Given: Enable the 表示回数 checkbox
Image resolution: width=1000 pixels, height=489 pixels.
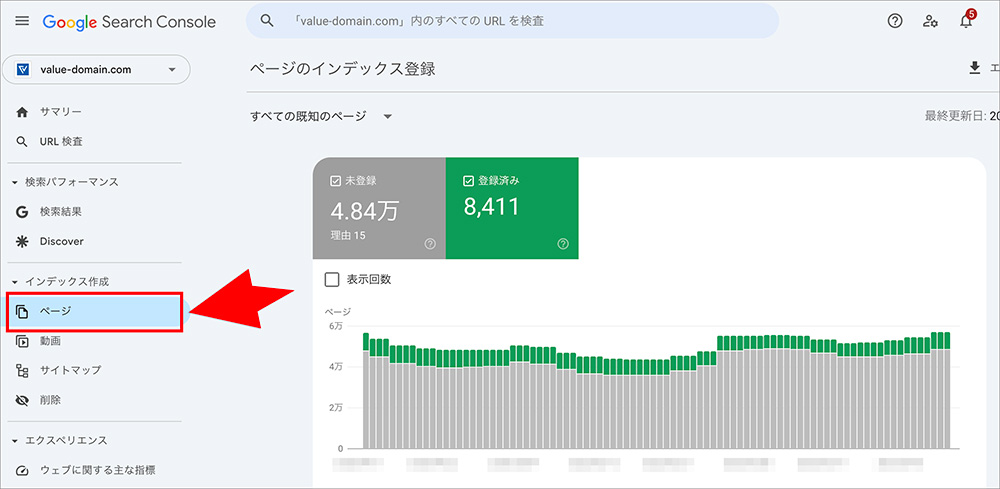Looking at the screenshot, I should (x=333, y=279).
